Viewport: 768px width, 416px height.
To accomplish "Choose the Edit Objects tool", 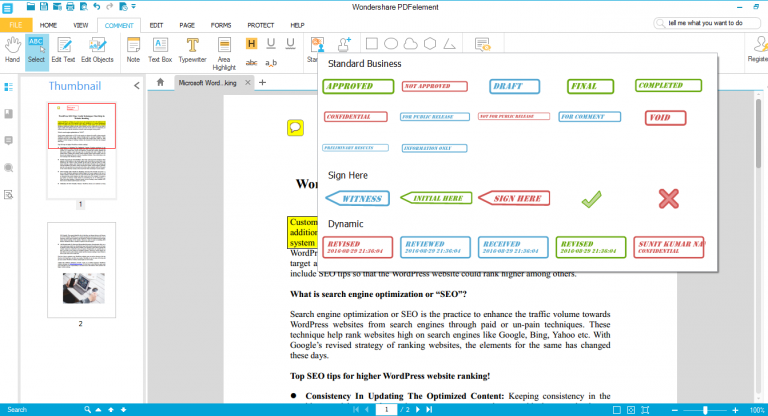I will 97,49.
